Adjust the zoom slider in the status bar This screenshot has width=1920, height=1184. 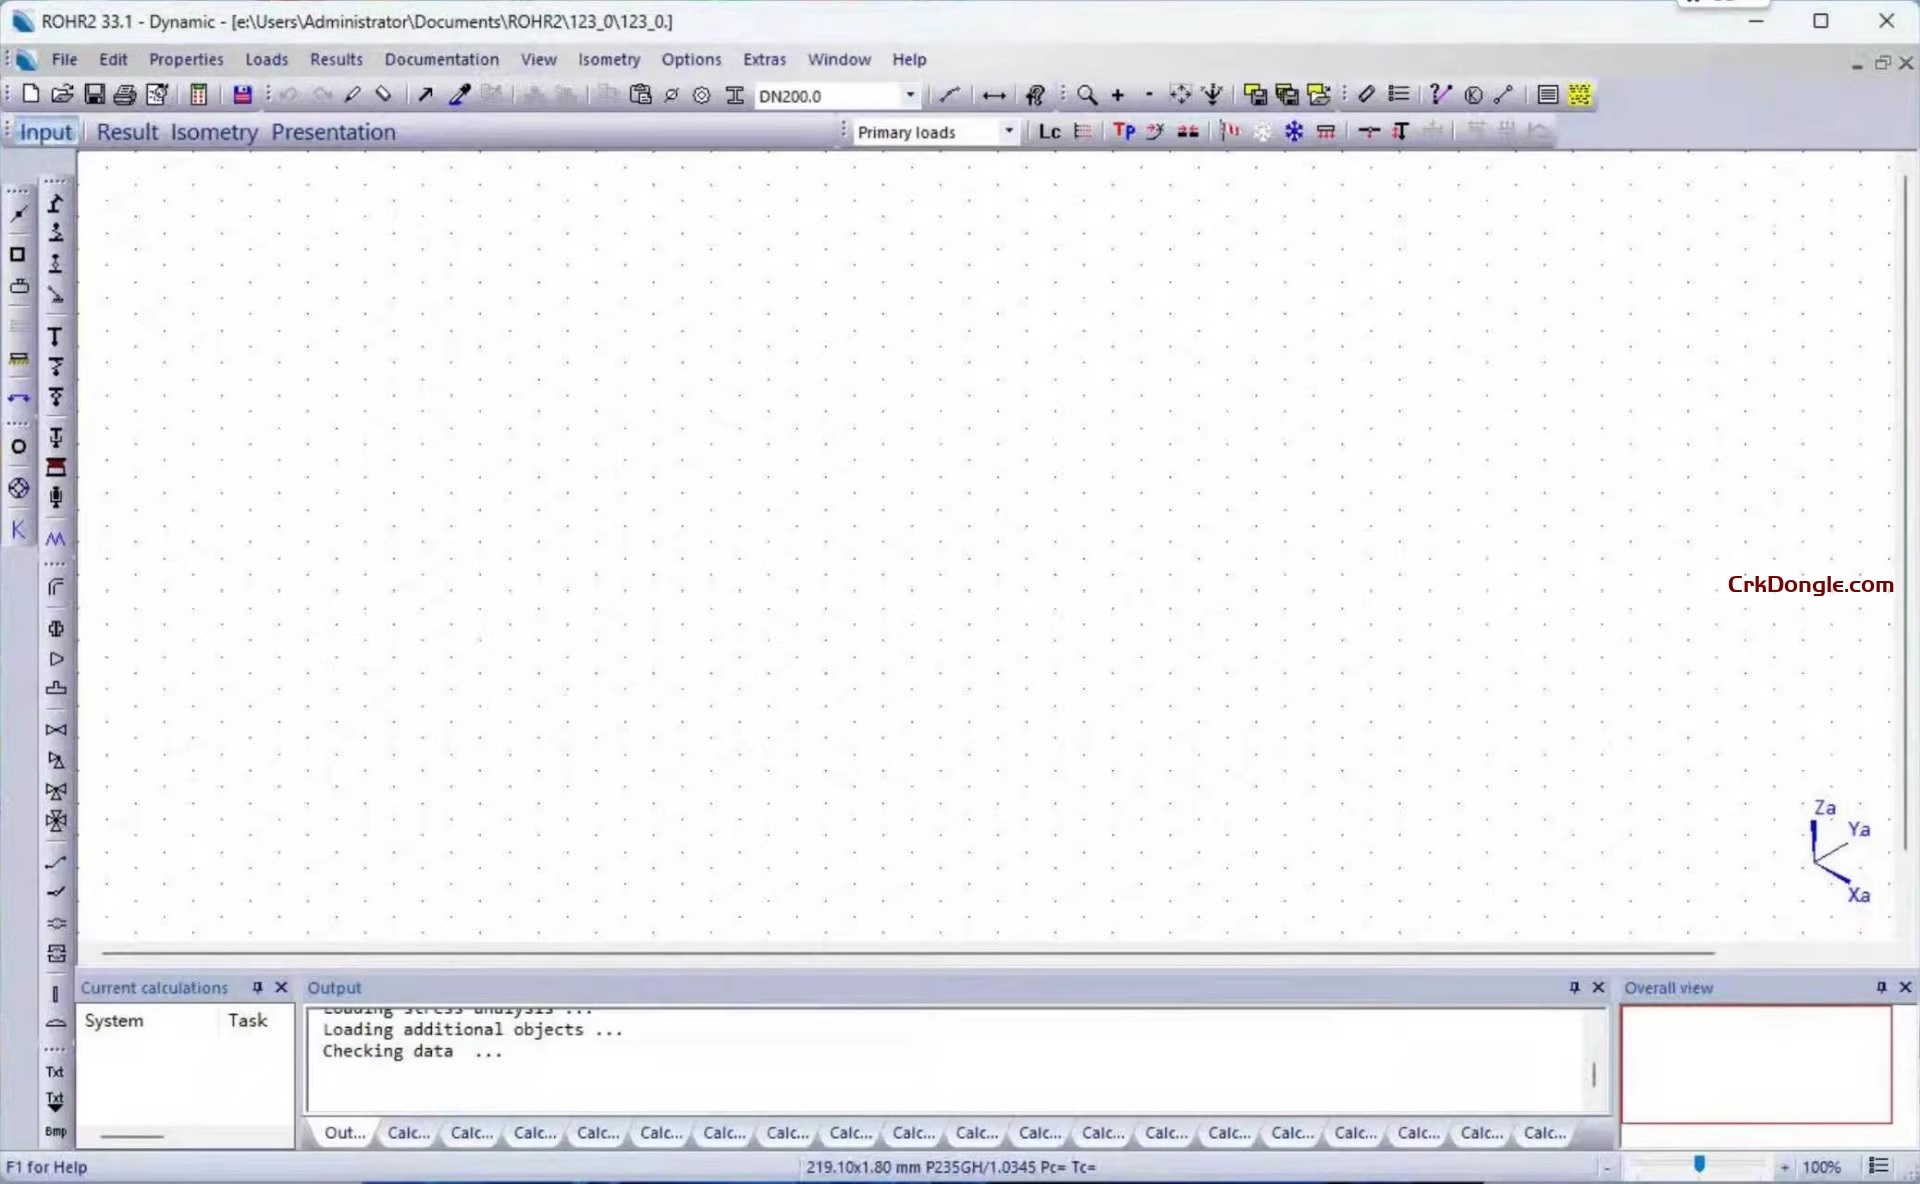click(x=1698, y=1165)
